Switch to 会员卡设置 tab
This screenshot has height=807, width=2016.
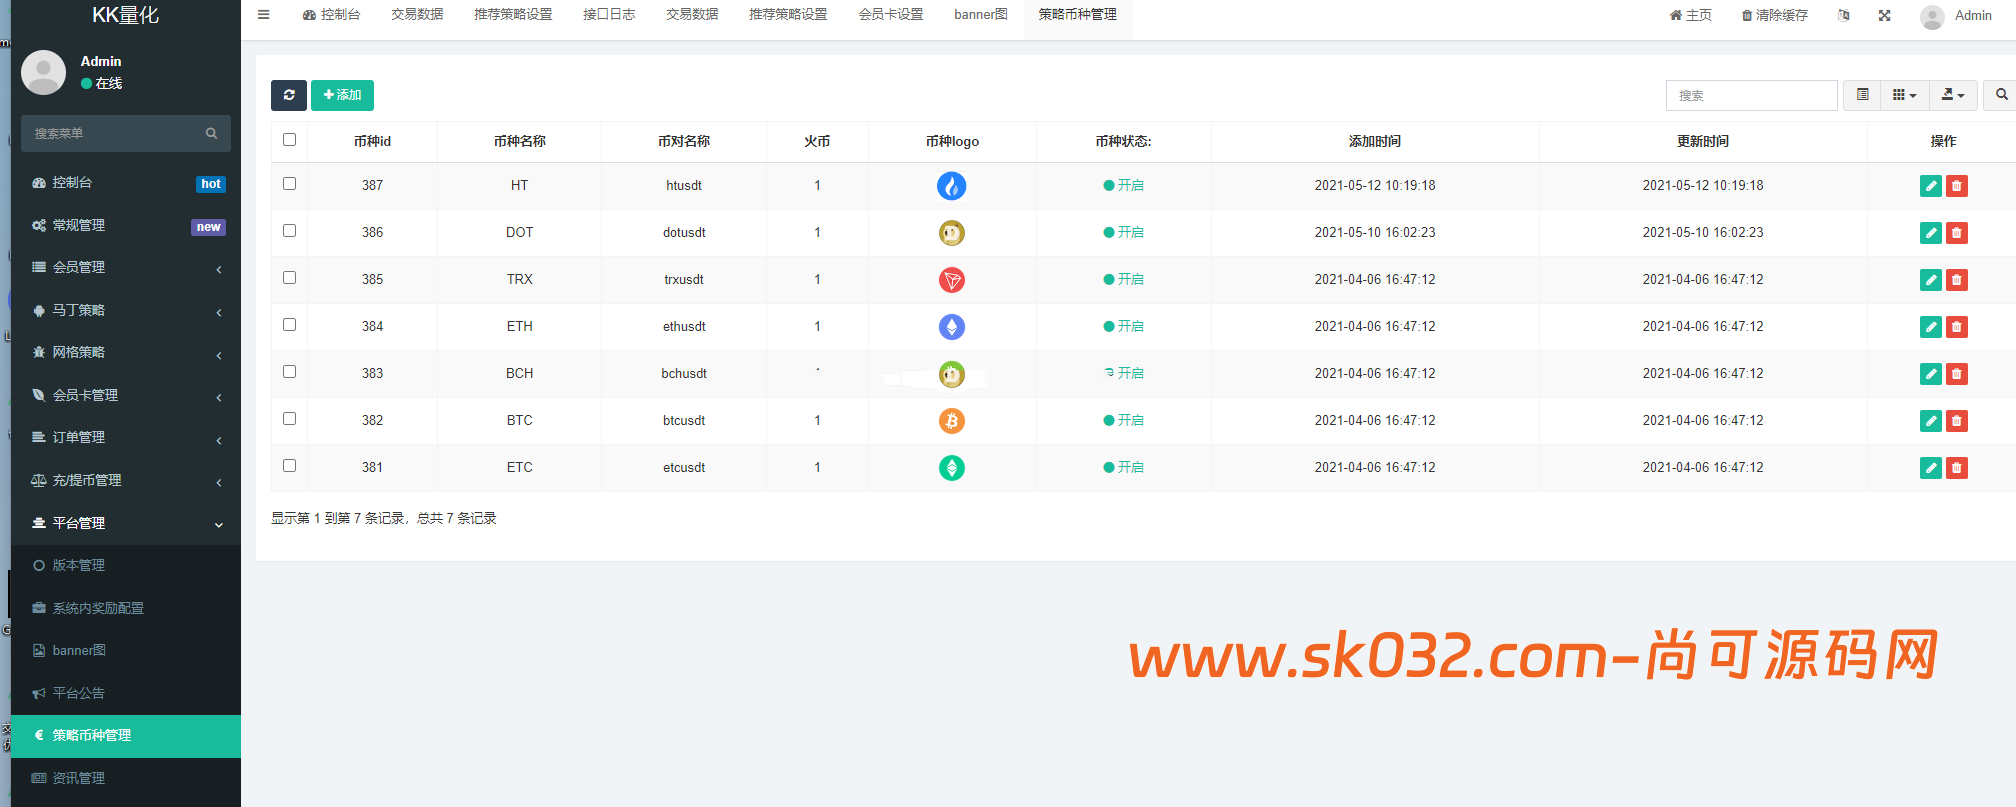click(891, 15)
